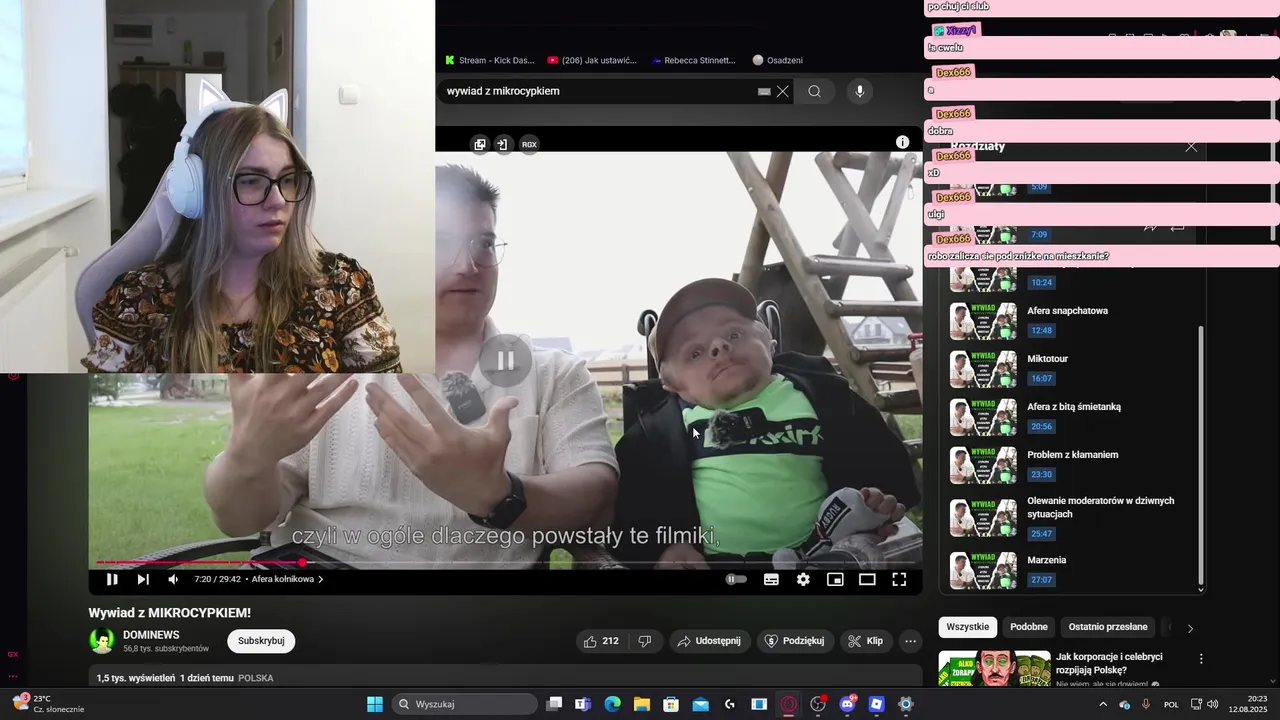Click the RGX overlay button
The width and height of the screenshot is (1280, 720).
(529, 144)
